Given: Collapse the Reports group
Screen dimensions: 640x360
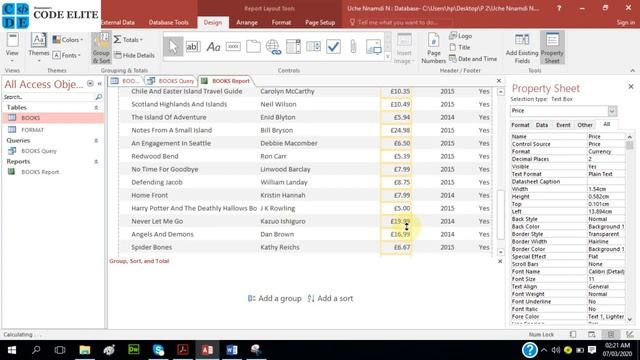Looking at the screenshot, I should click(x=96, y=162).
